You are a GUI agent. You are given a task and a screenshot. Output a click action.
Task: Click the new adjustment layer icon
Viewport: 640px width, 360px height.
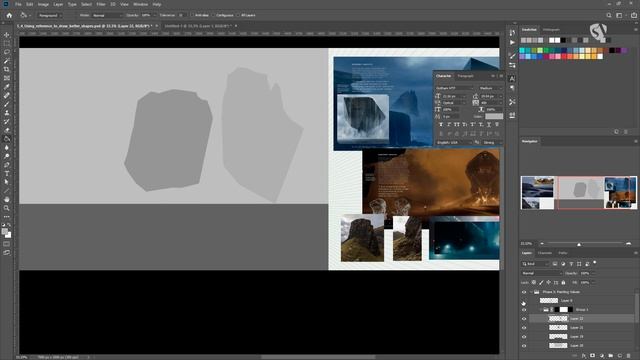[602, 356]
